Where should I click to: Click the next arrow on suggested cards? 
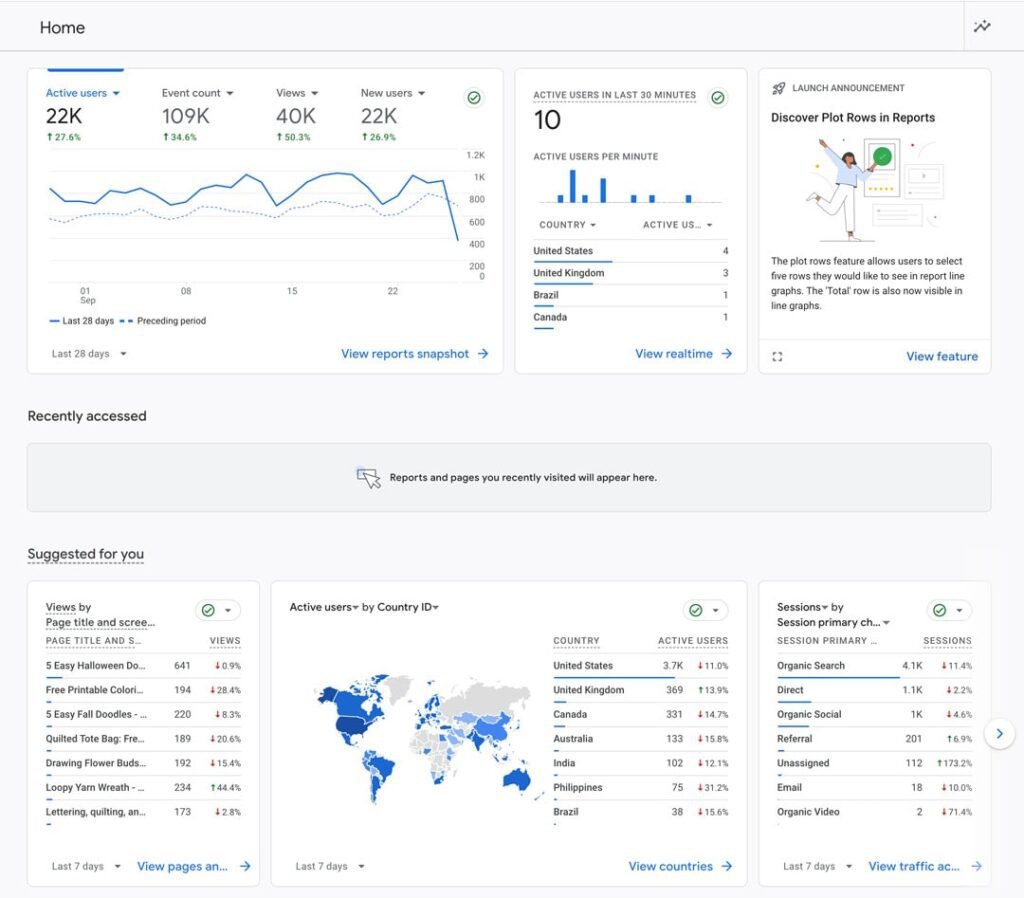coord(999,733)
